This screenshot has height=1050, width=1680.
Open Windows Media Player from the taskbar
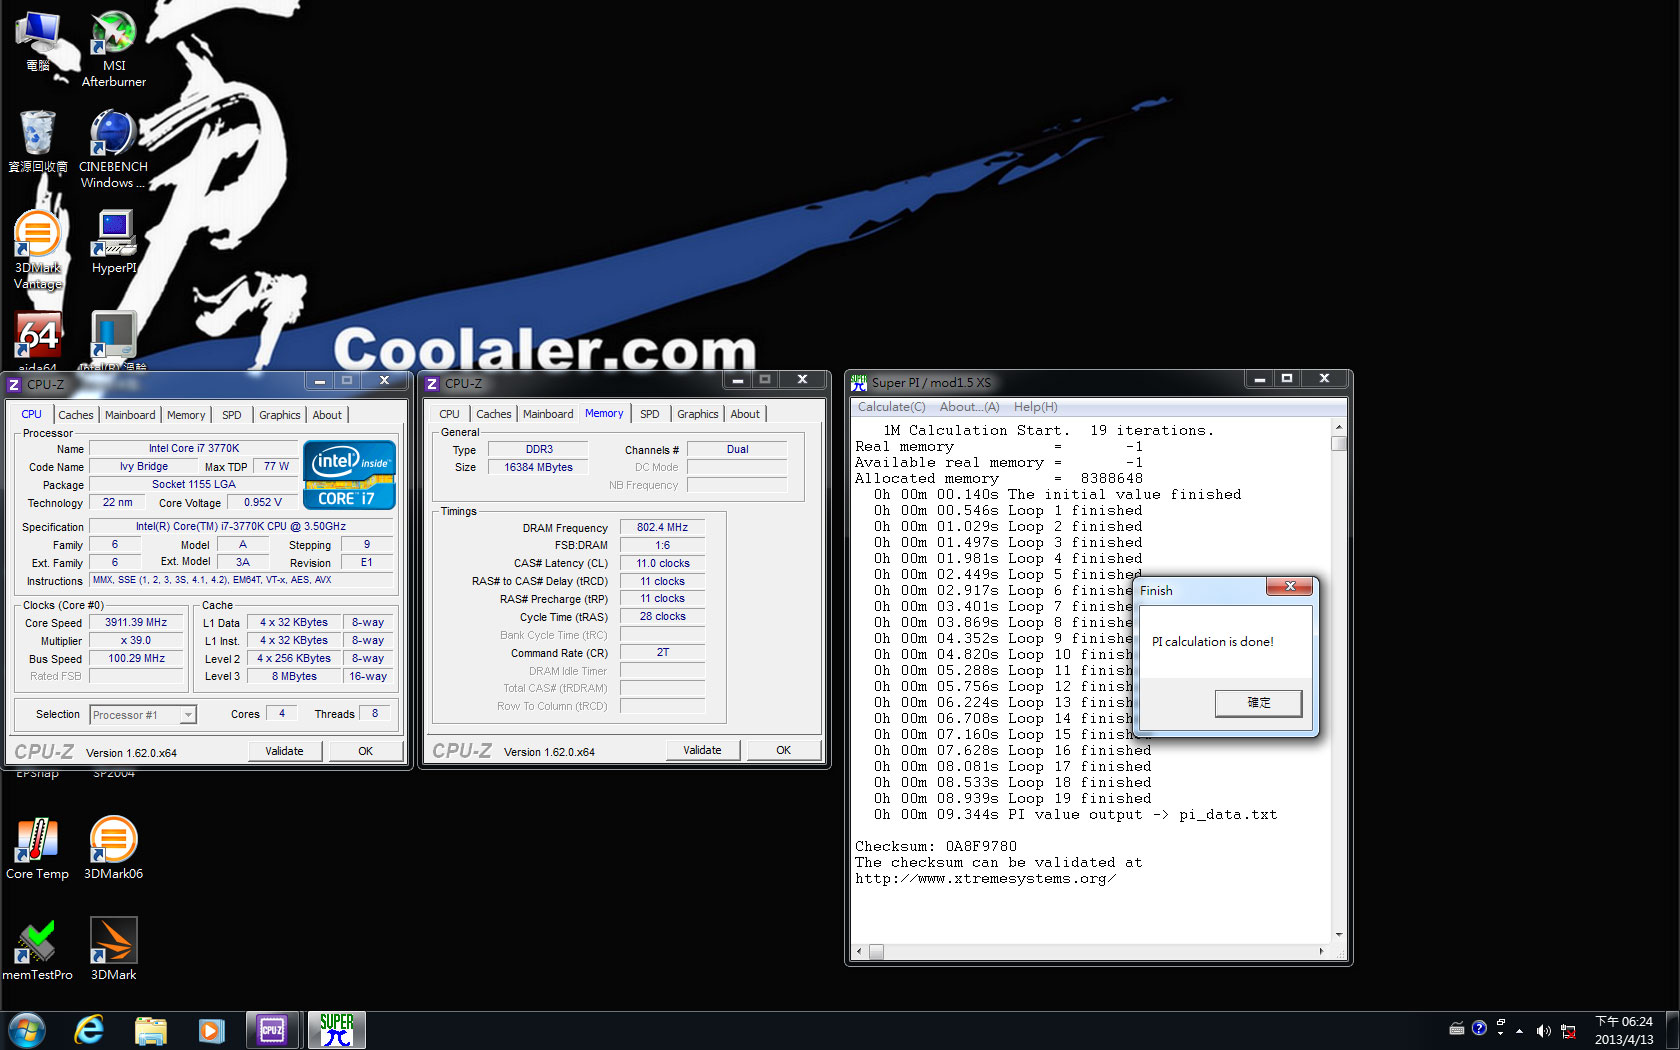pos(211,1030)
